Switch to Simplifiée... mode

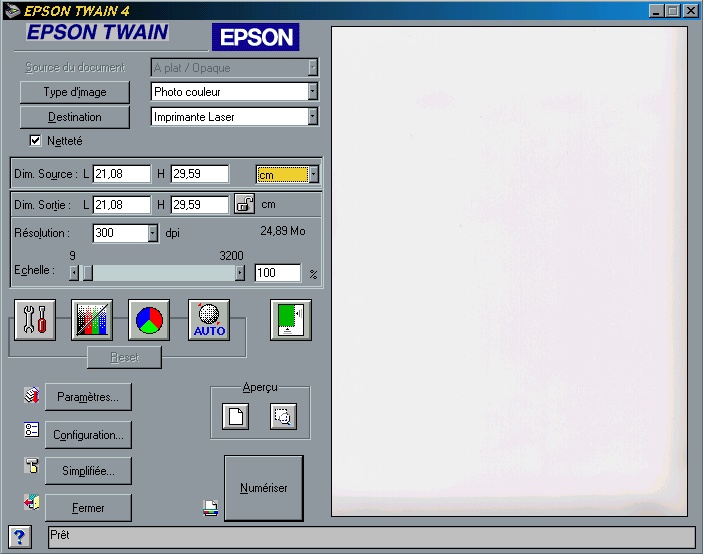[88, 471]
